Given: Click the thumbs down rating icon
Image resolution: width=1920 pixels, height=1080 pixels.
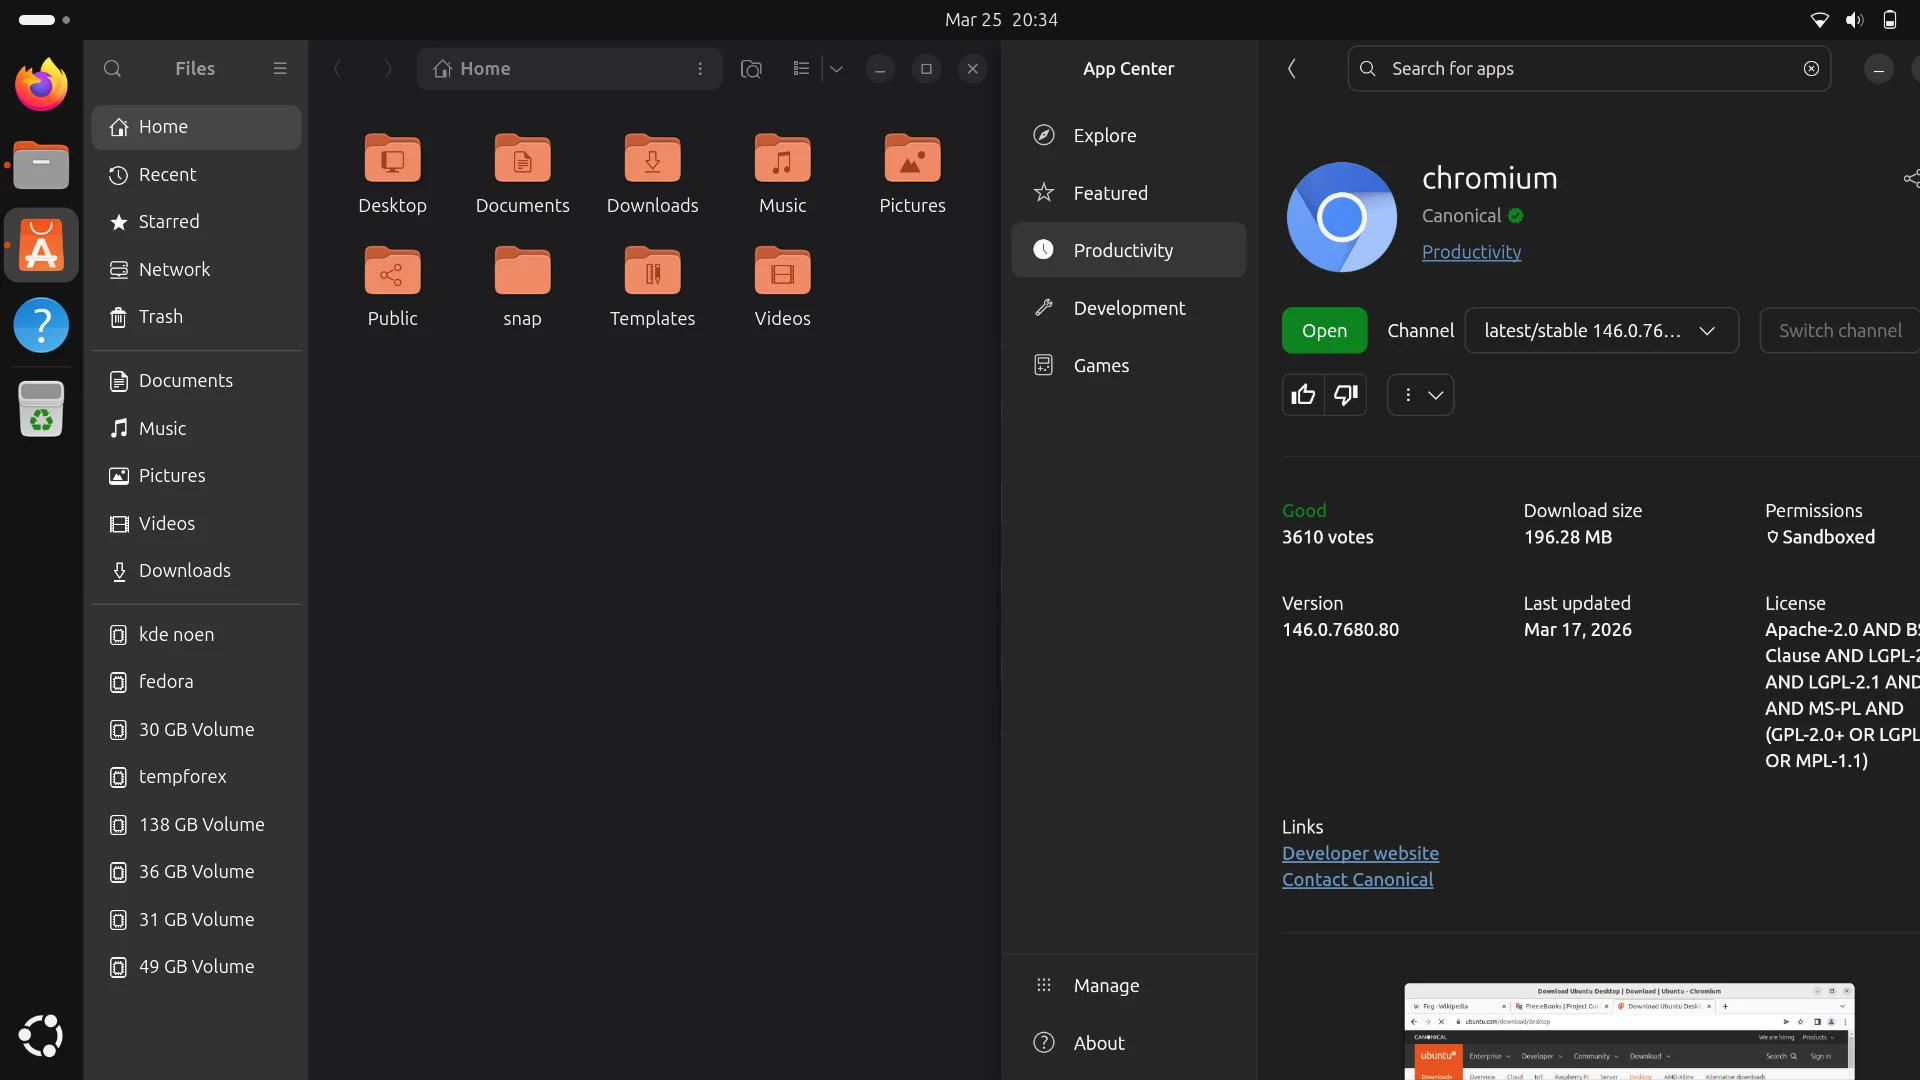Looking at the screenshot, I should click(x=1346, y=395).
